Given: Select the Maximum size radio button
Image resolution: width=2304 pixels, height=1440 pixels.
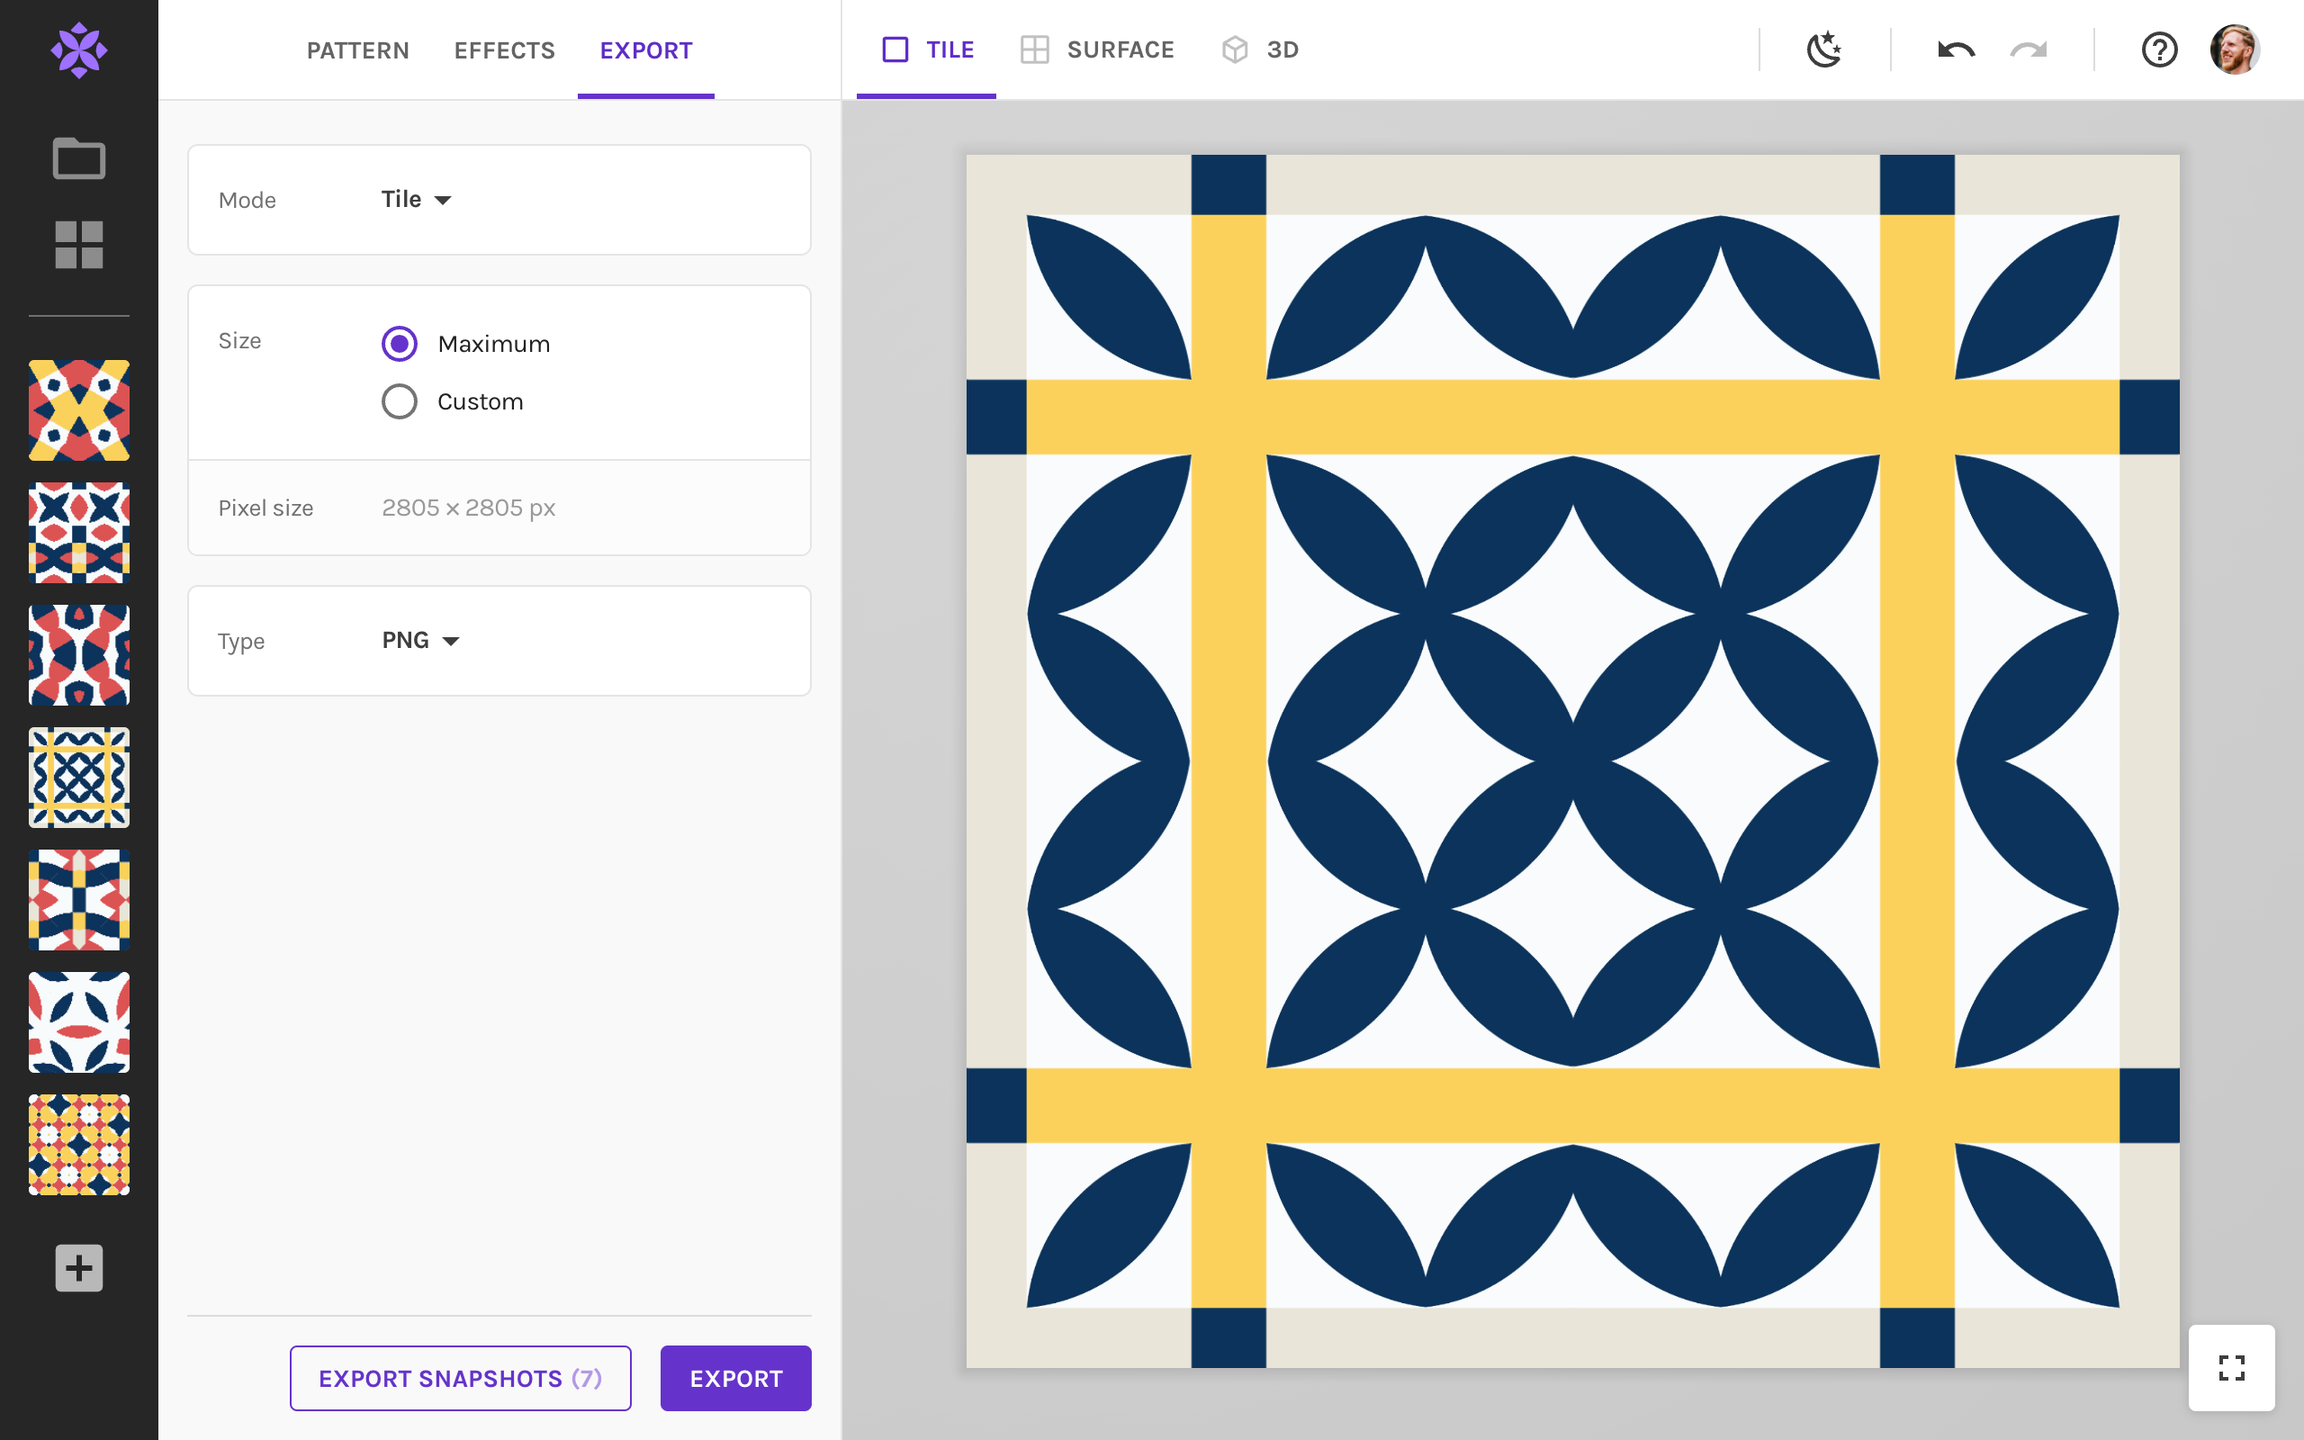Looking at the screenshot, I should 399,344.
